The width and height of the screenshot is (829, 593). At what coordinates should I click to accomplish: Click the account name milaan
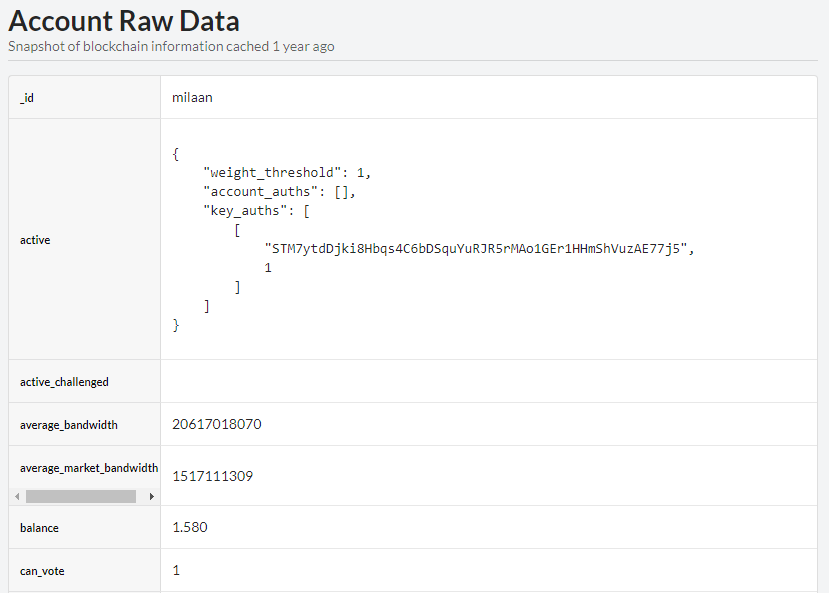(192, 98)
